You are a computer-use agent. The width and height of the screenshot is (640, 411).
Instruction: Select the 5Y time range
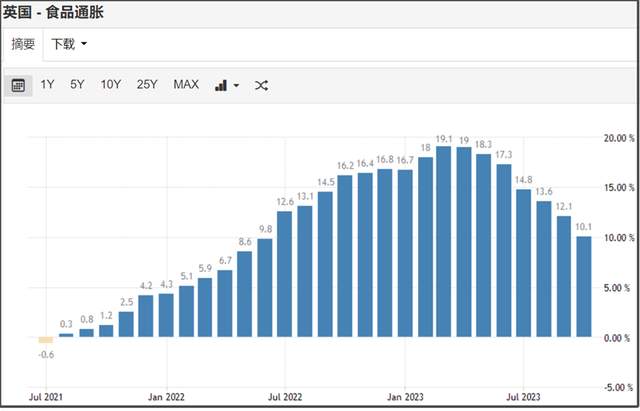pyautogui.click(x=77, y=85)
